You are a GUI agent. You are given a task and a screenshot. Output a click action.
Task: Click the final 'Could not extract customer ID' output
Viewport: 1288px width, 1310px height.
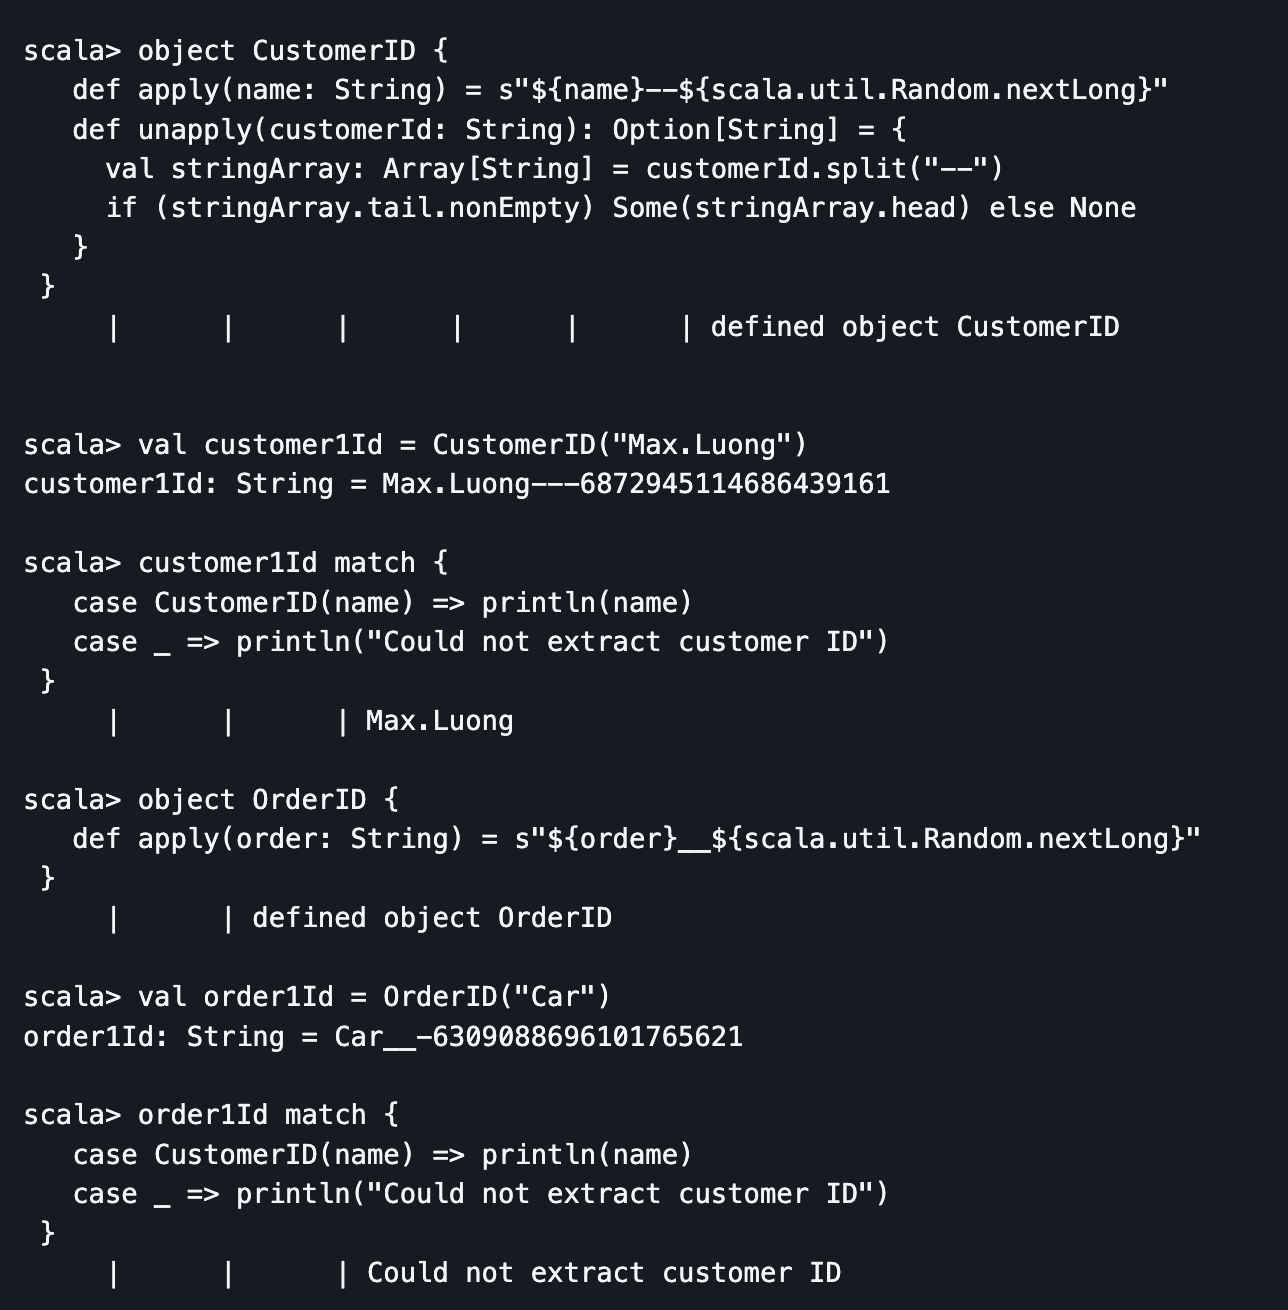pyautogui.click(x=603, y=1273)
